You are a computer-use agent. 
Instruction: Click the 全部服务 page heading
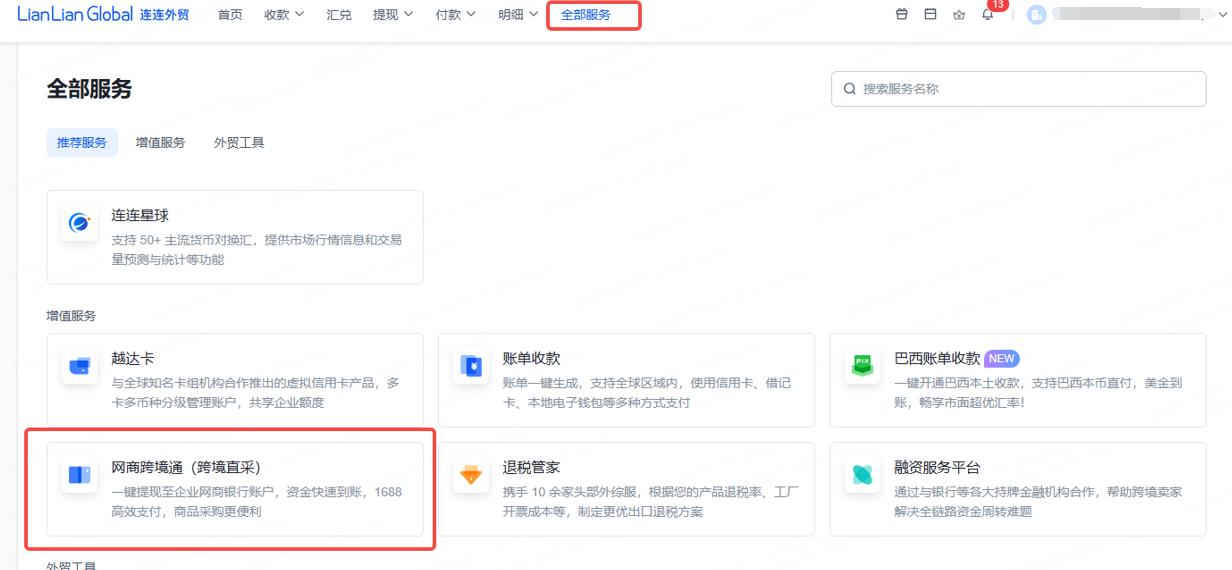pos(89,89)
